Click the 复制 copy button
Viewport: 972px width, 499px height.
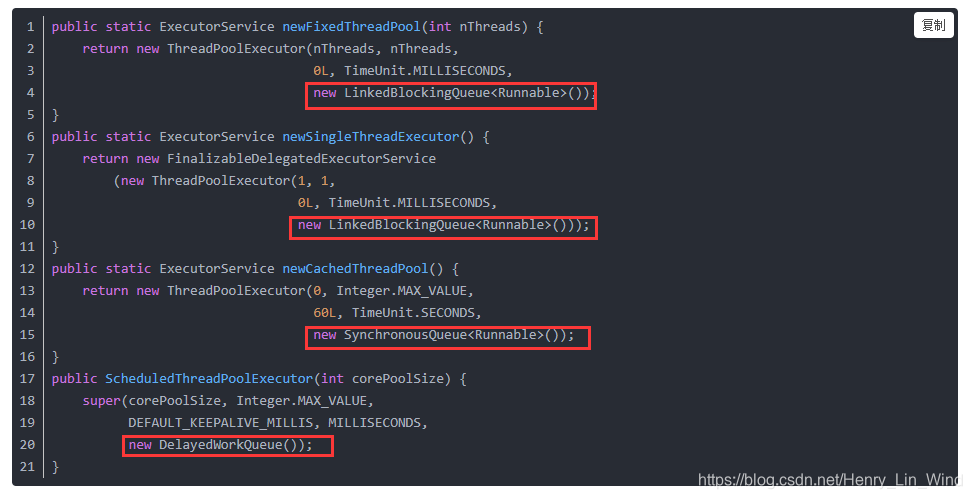click(934, 25)
